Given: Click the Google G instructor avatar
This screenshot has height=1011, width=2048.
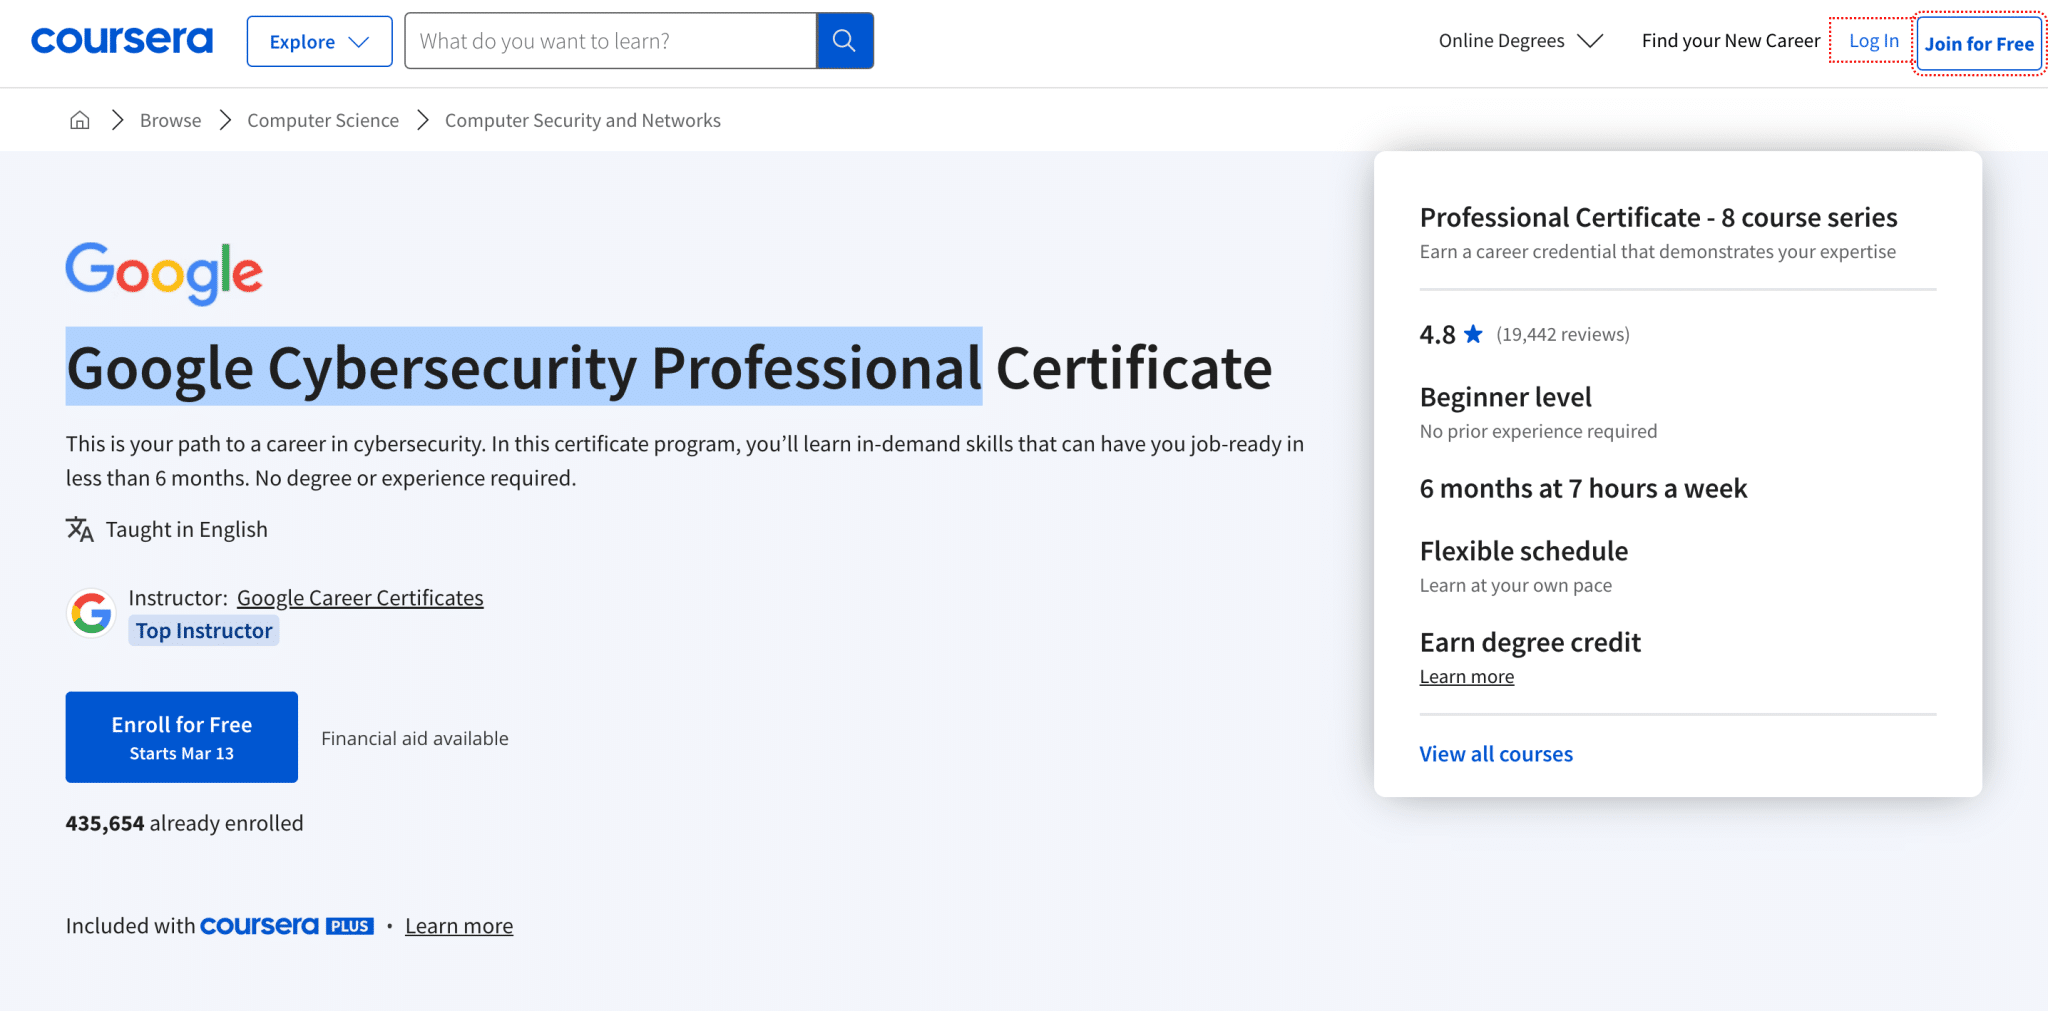Looking at the screenshot, I should click(91, 612).
